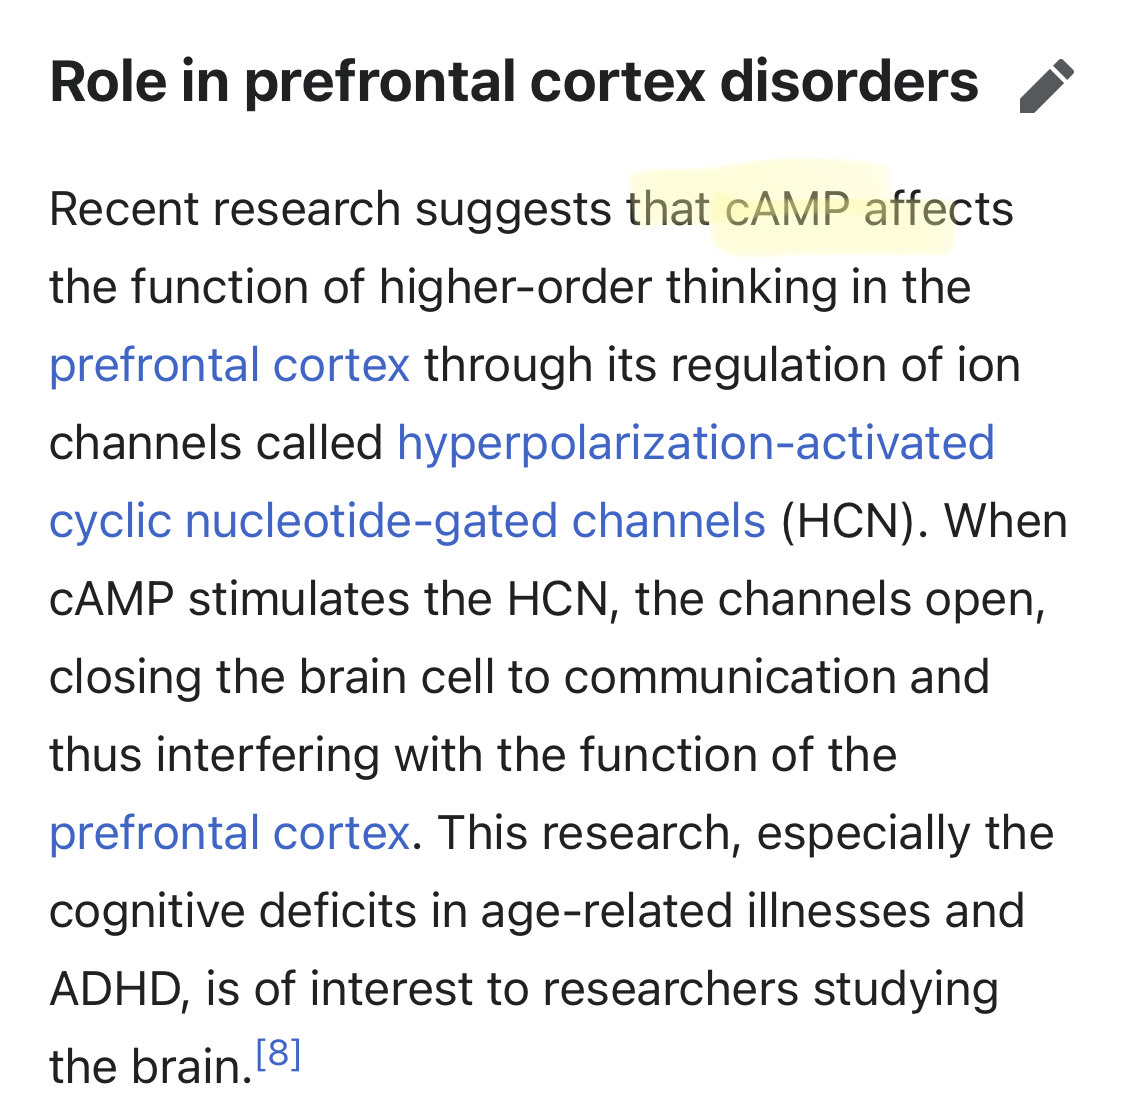Follow the 'hyperpolarization-activated' link text

click(x=696, y=443)
